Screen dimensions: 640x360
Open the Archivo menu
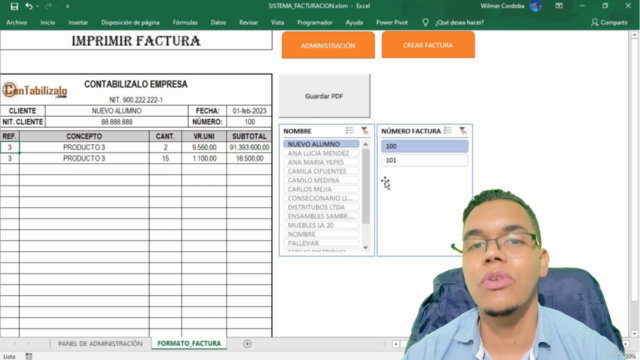coord(17,22)
